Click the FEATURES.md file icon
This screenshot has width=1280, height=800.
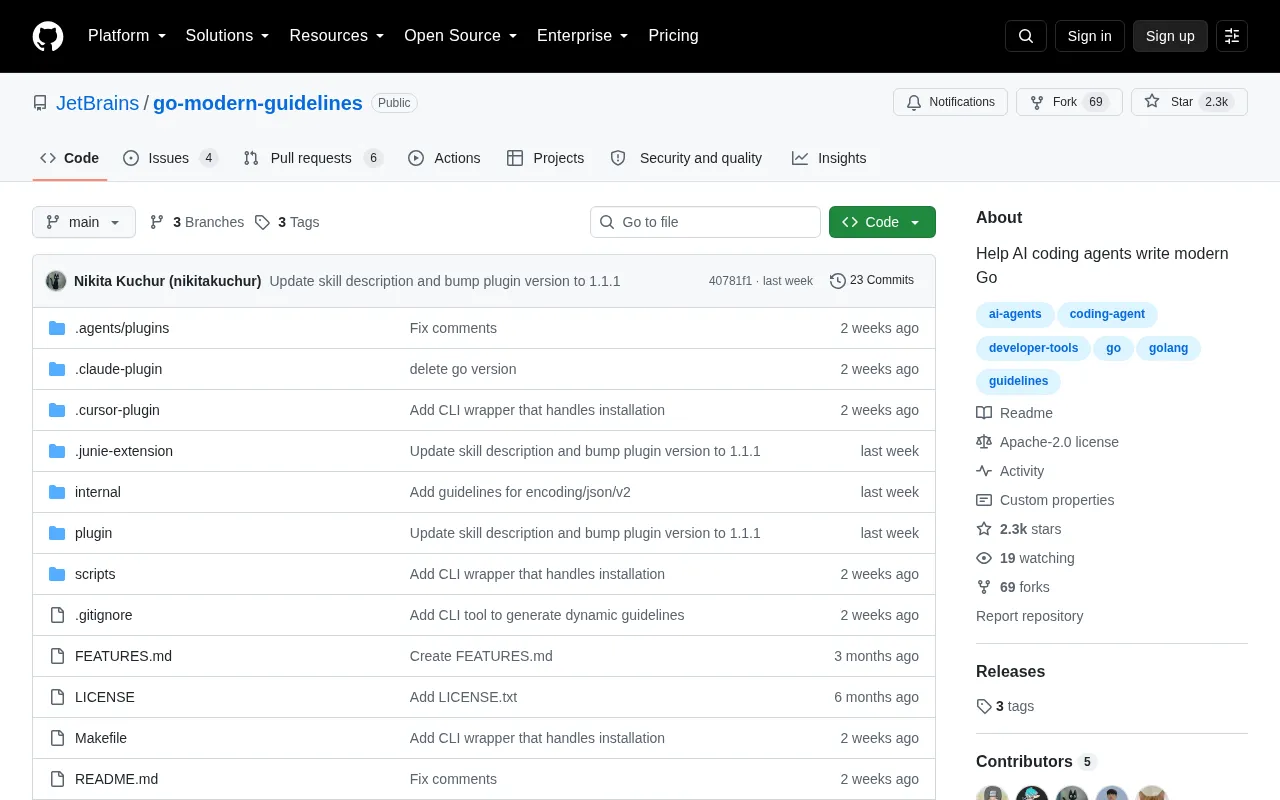click(x=57, y=656)
